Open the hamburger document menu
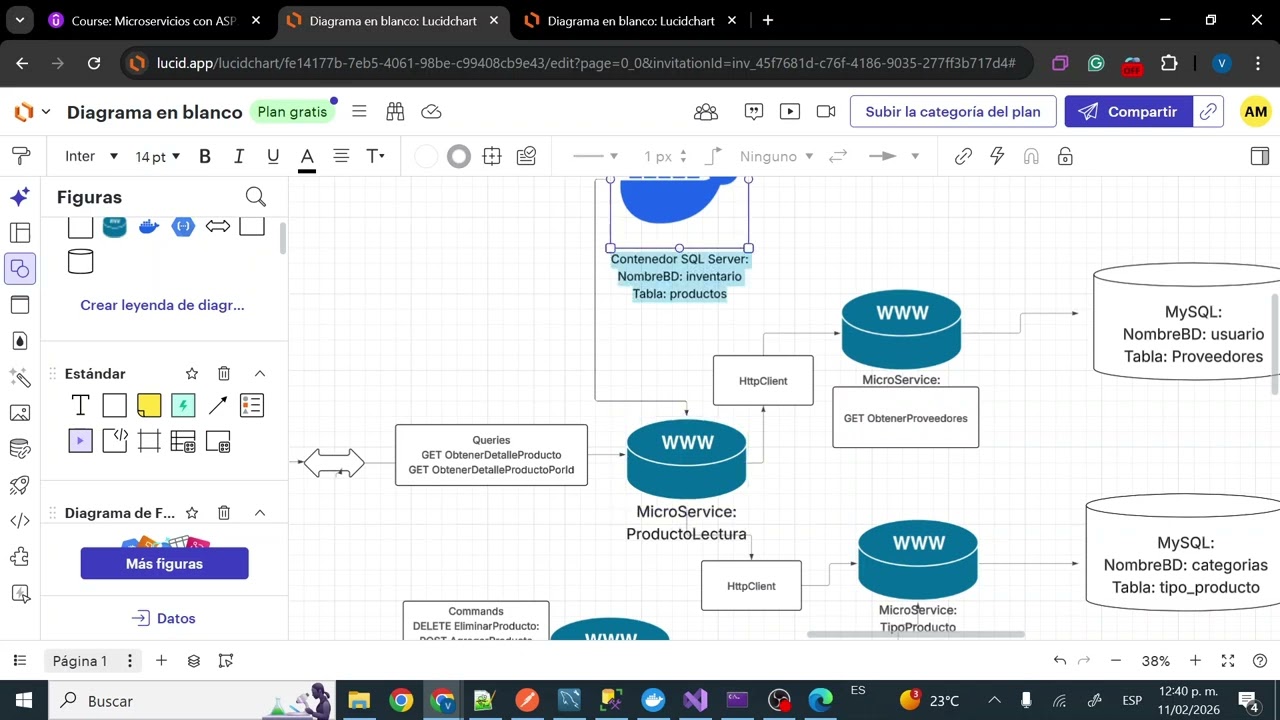 [360, 112]
